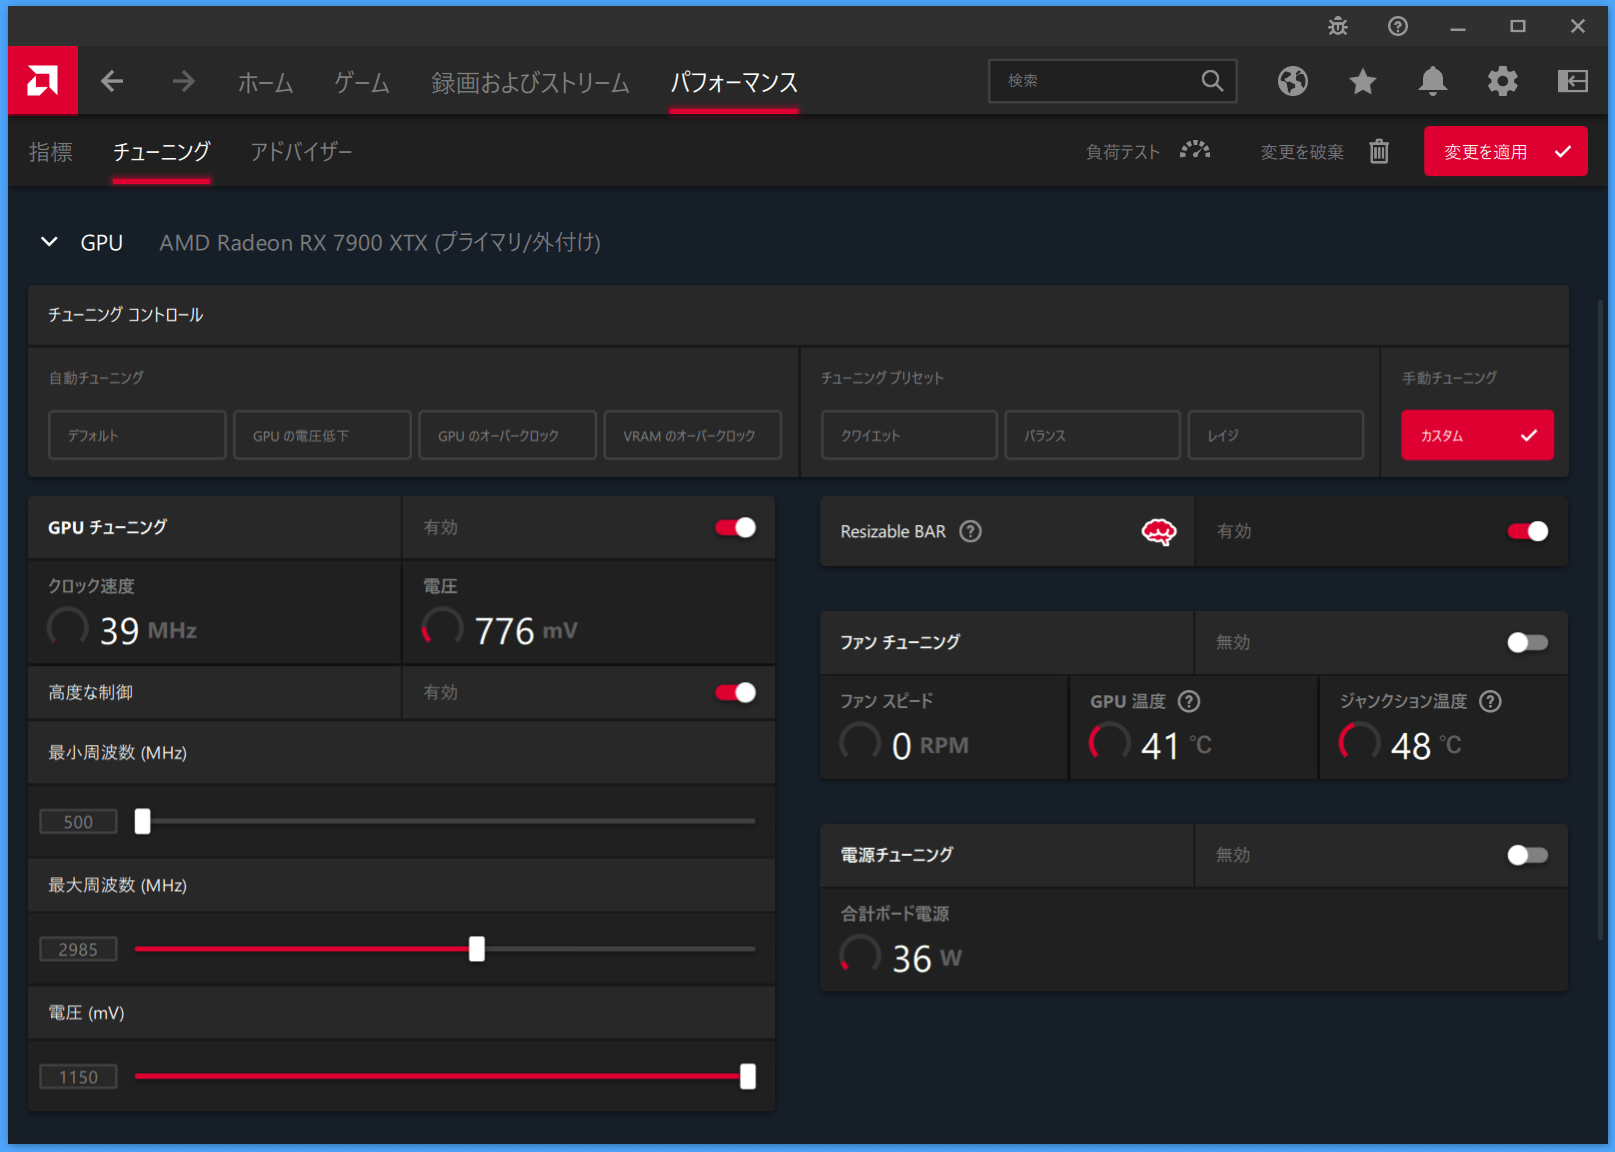1615x1152 pixels.
Task: Select カスタム manual tuning button
Action: coord(1477,435)
